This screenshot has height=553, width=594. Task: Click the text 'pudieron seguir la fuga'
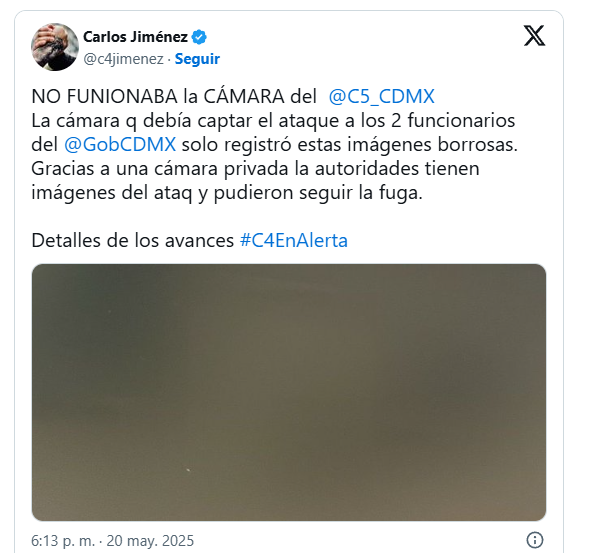tap(318, 193)
